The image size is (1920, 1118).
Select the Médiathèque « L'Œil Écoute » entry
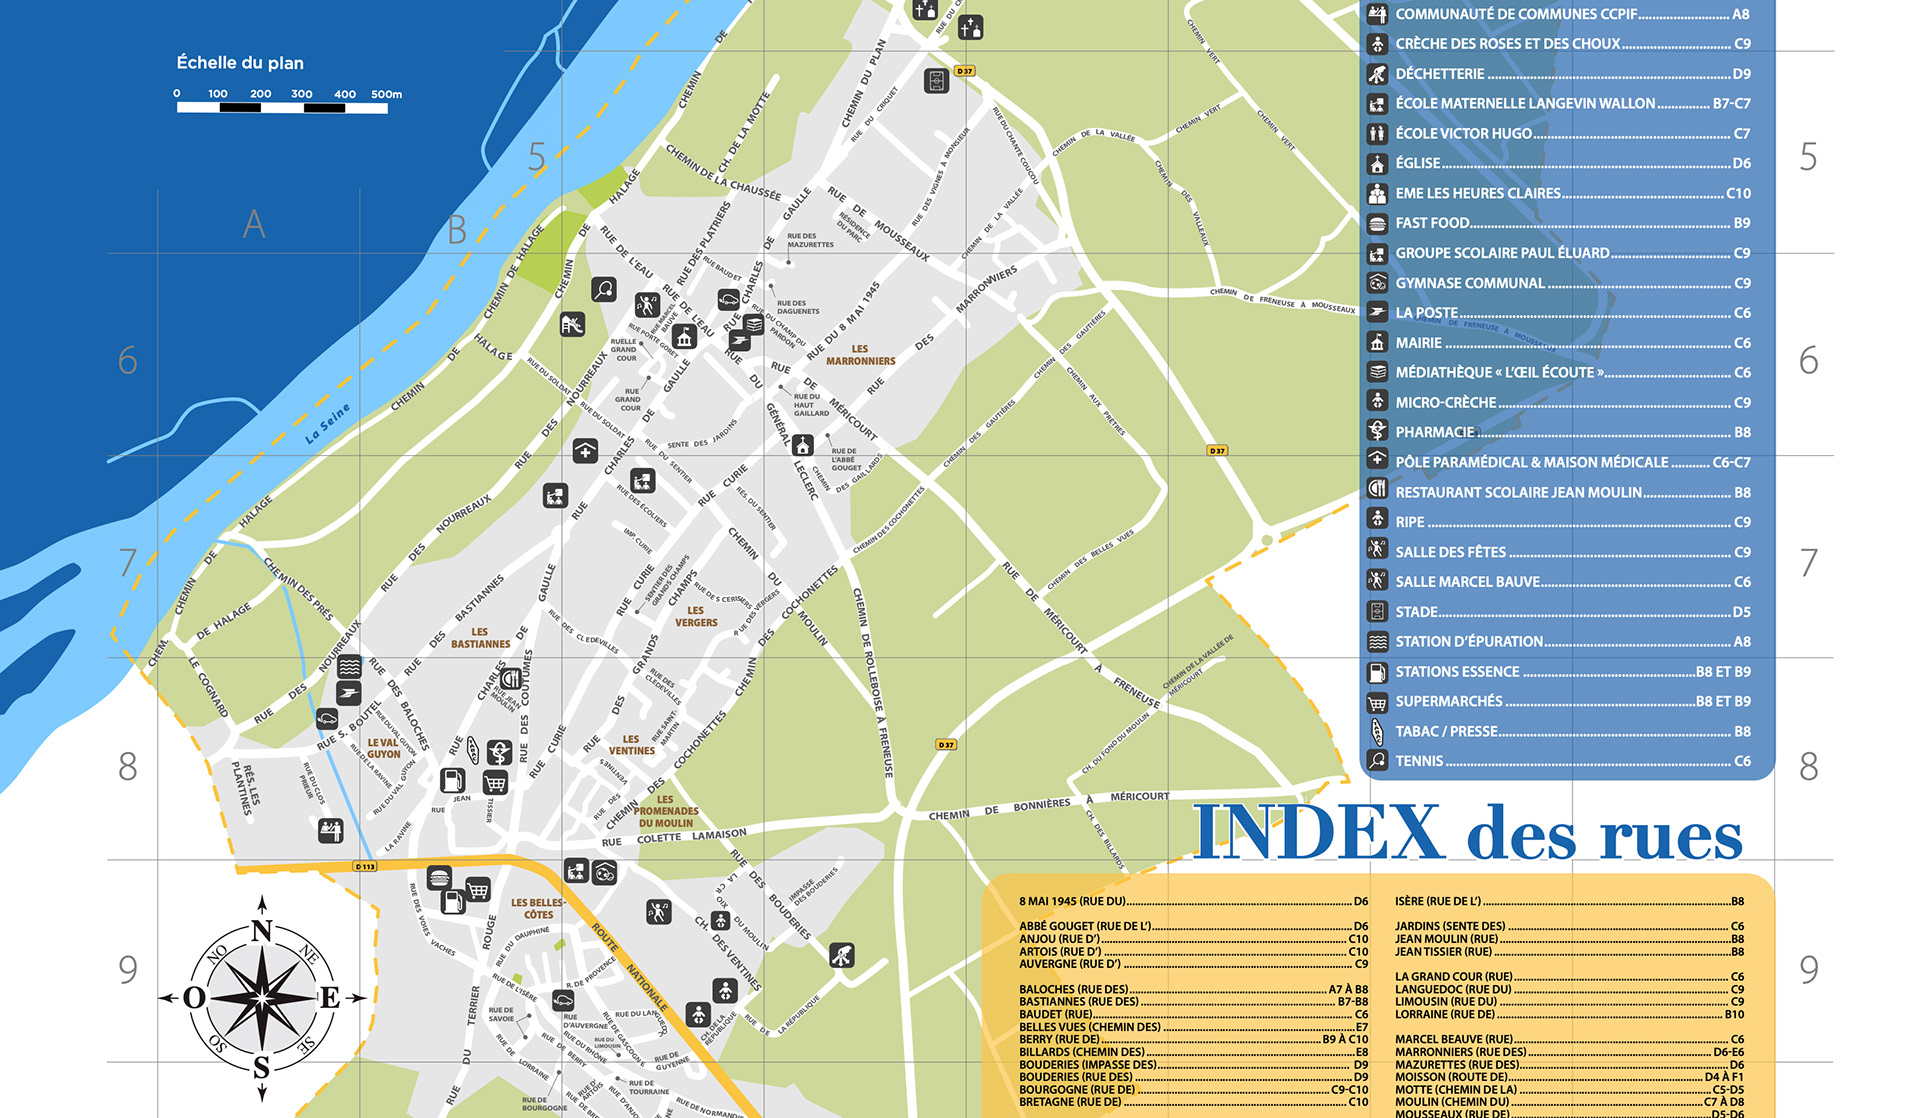click(x=1498, y=372)
